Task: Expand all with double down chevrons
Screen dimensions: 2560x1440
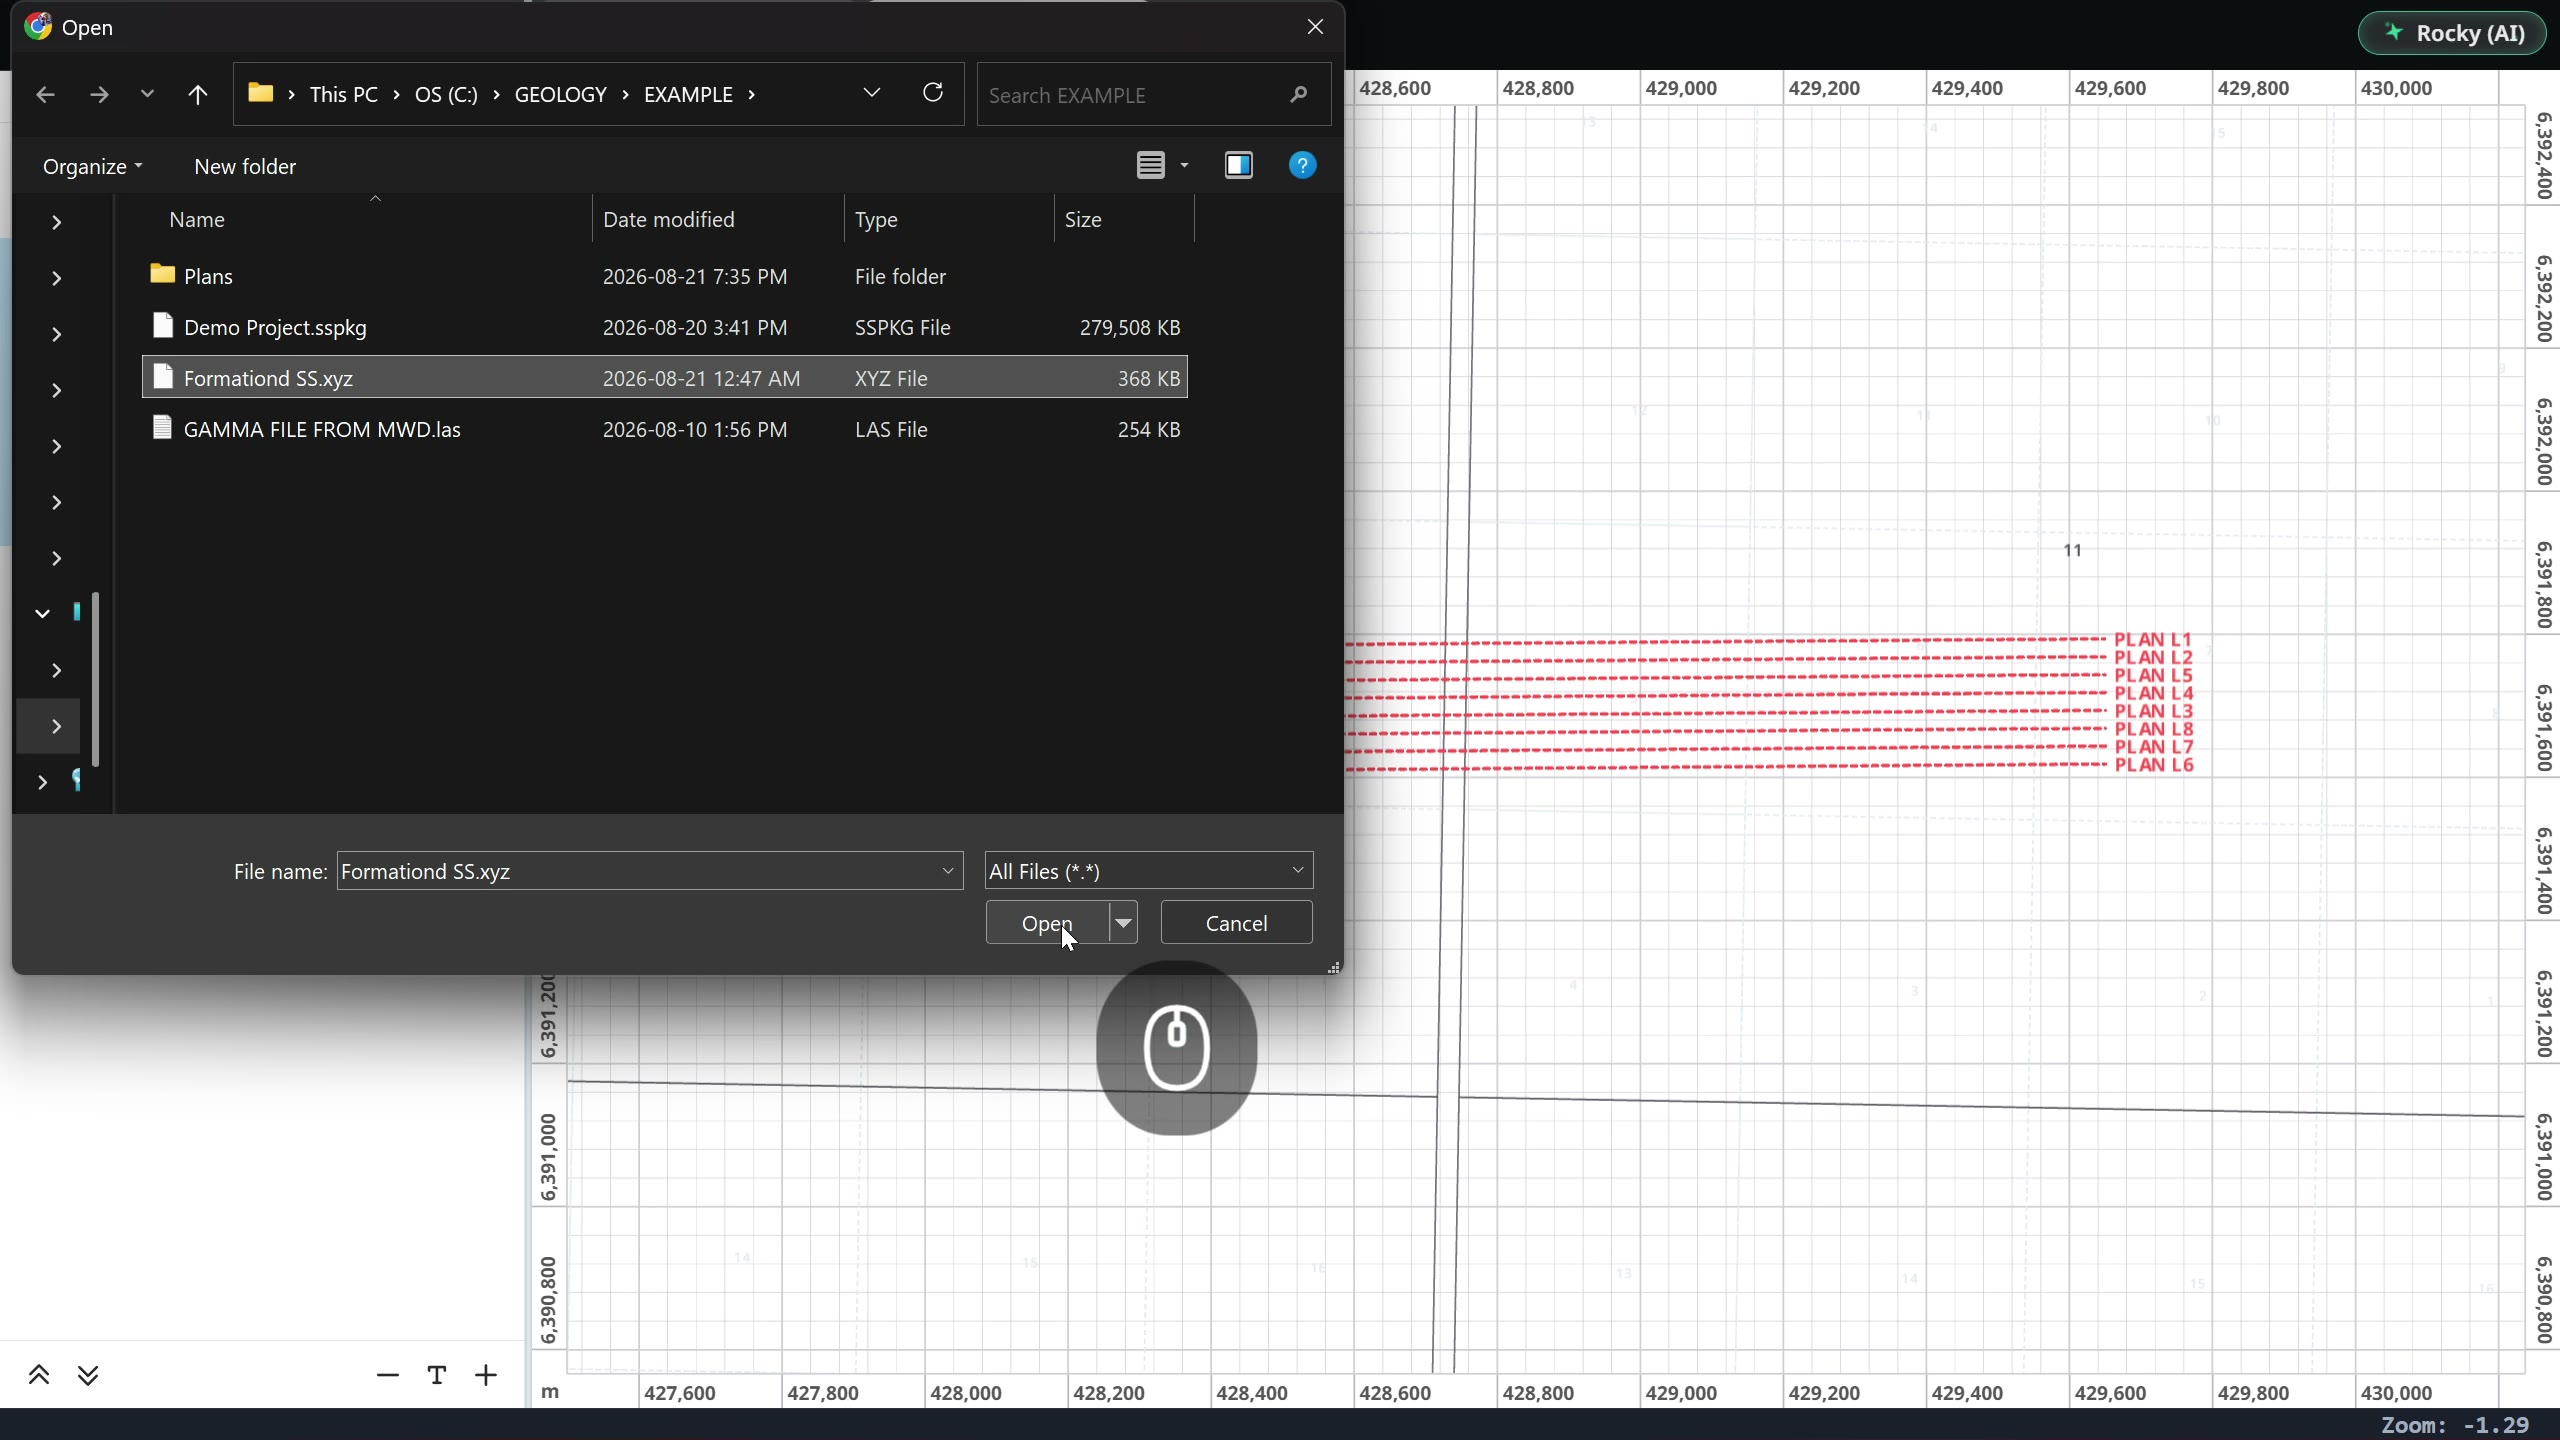Action: [x=88, y=1375]
